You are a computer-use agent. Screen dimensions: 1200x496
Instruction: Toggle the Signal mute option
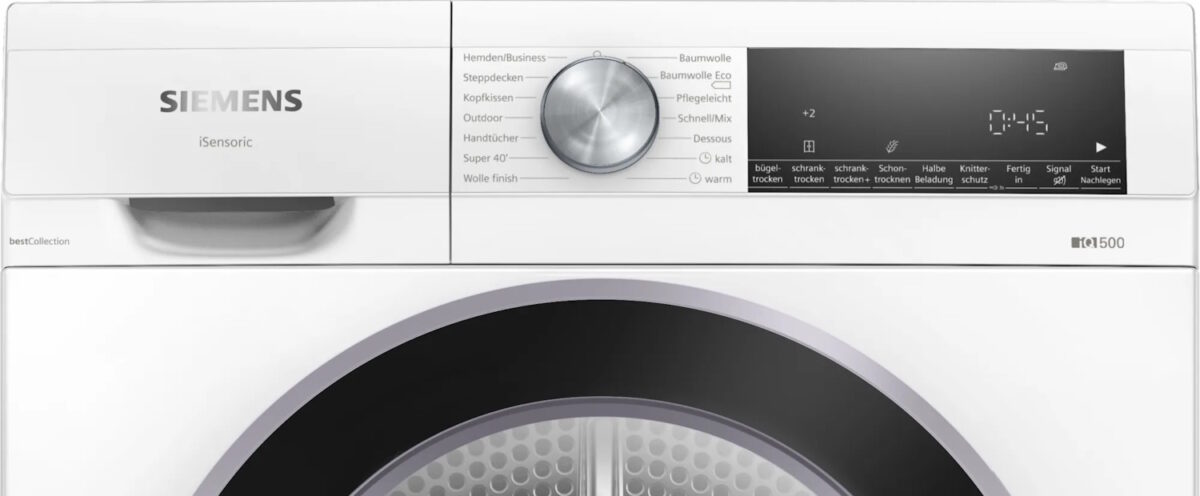[x=1058, y=175]
